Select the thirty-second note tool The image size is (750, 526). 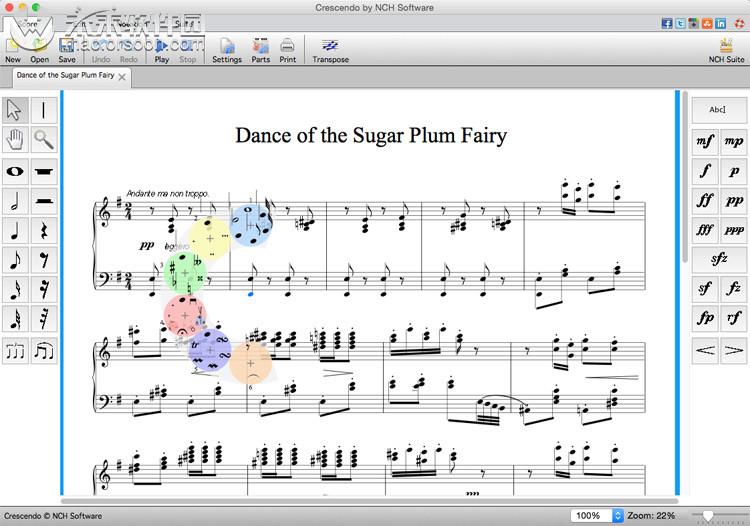[x=15, y=319]
